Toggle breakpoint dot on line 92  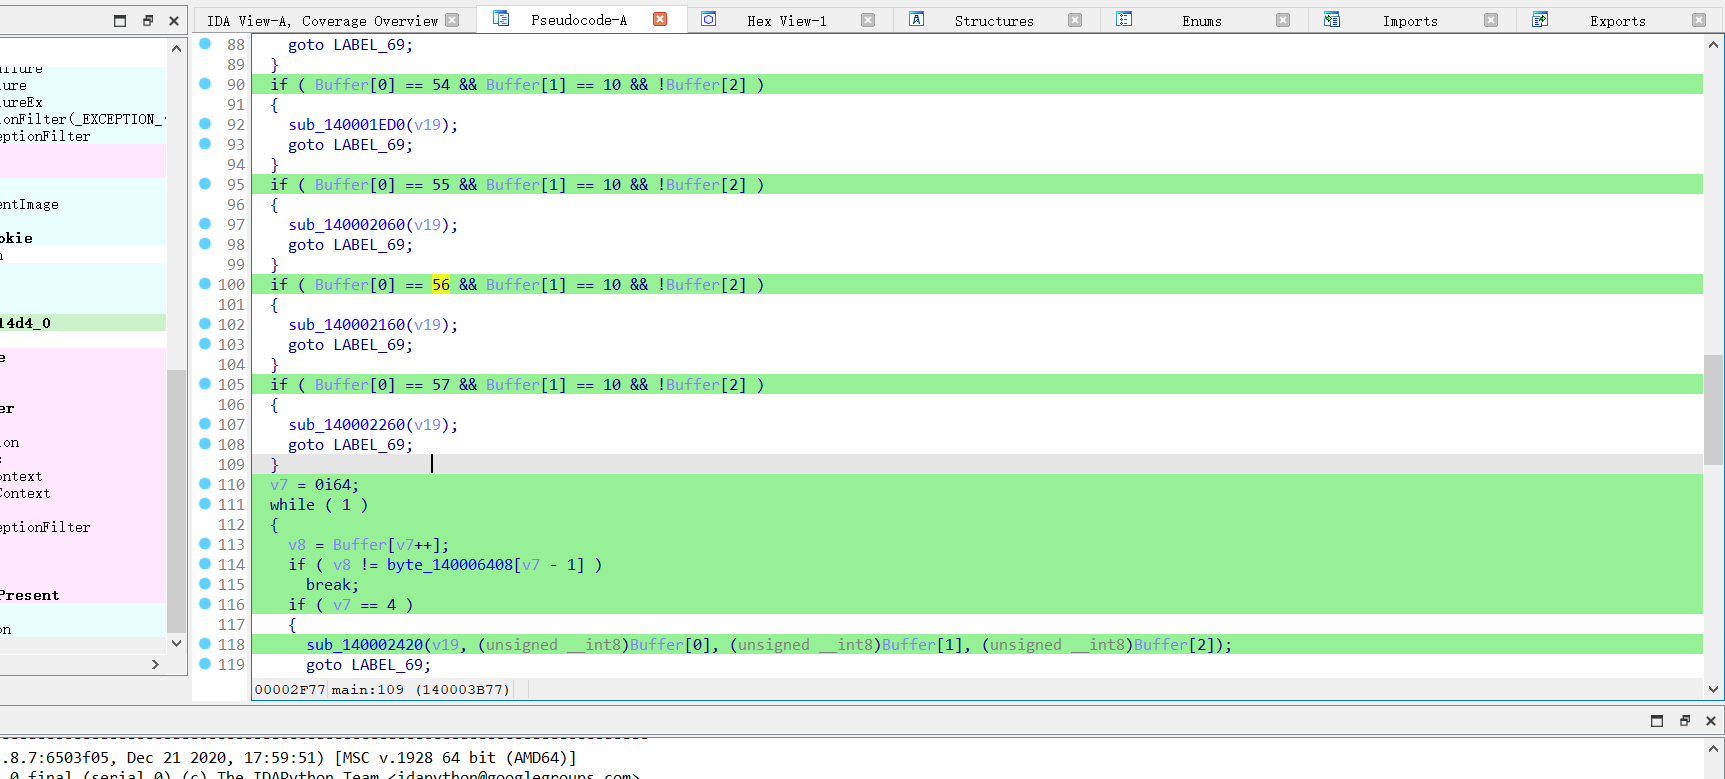(x=205, y=124)
